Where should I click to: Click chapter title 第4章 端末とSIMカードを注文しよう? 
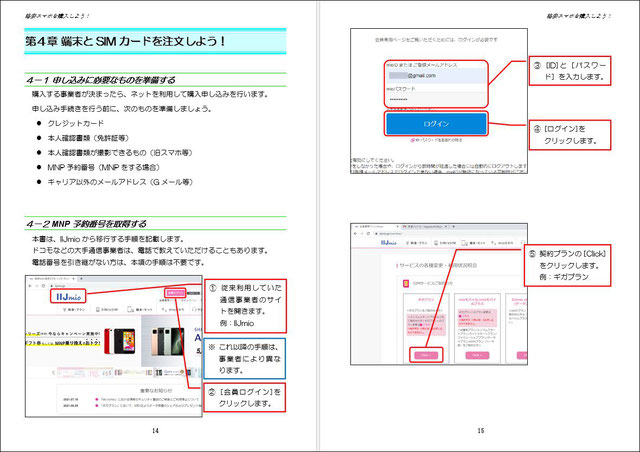pos(125,41)
